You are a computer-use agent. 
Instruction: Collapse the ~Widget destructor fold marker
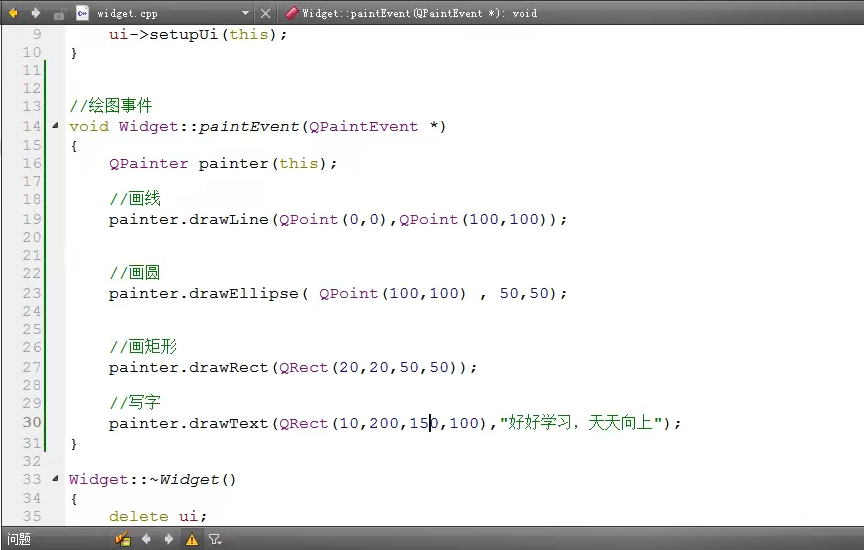click(x=55, y=478)
